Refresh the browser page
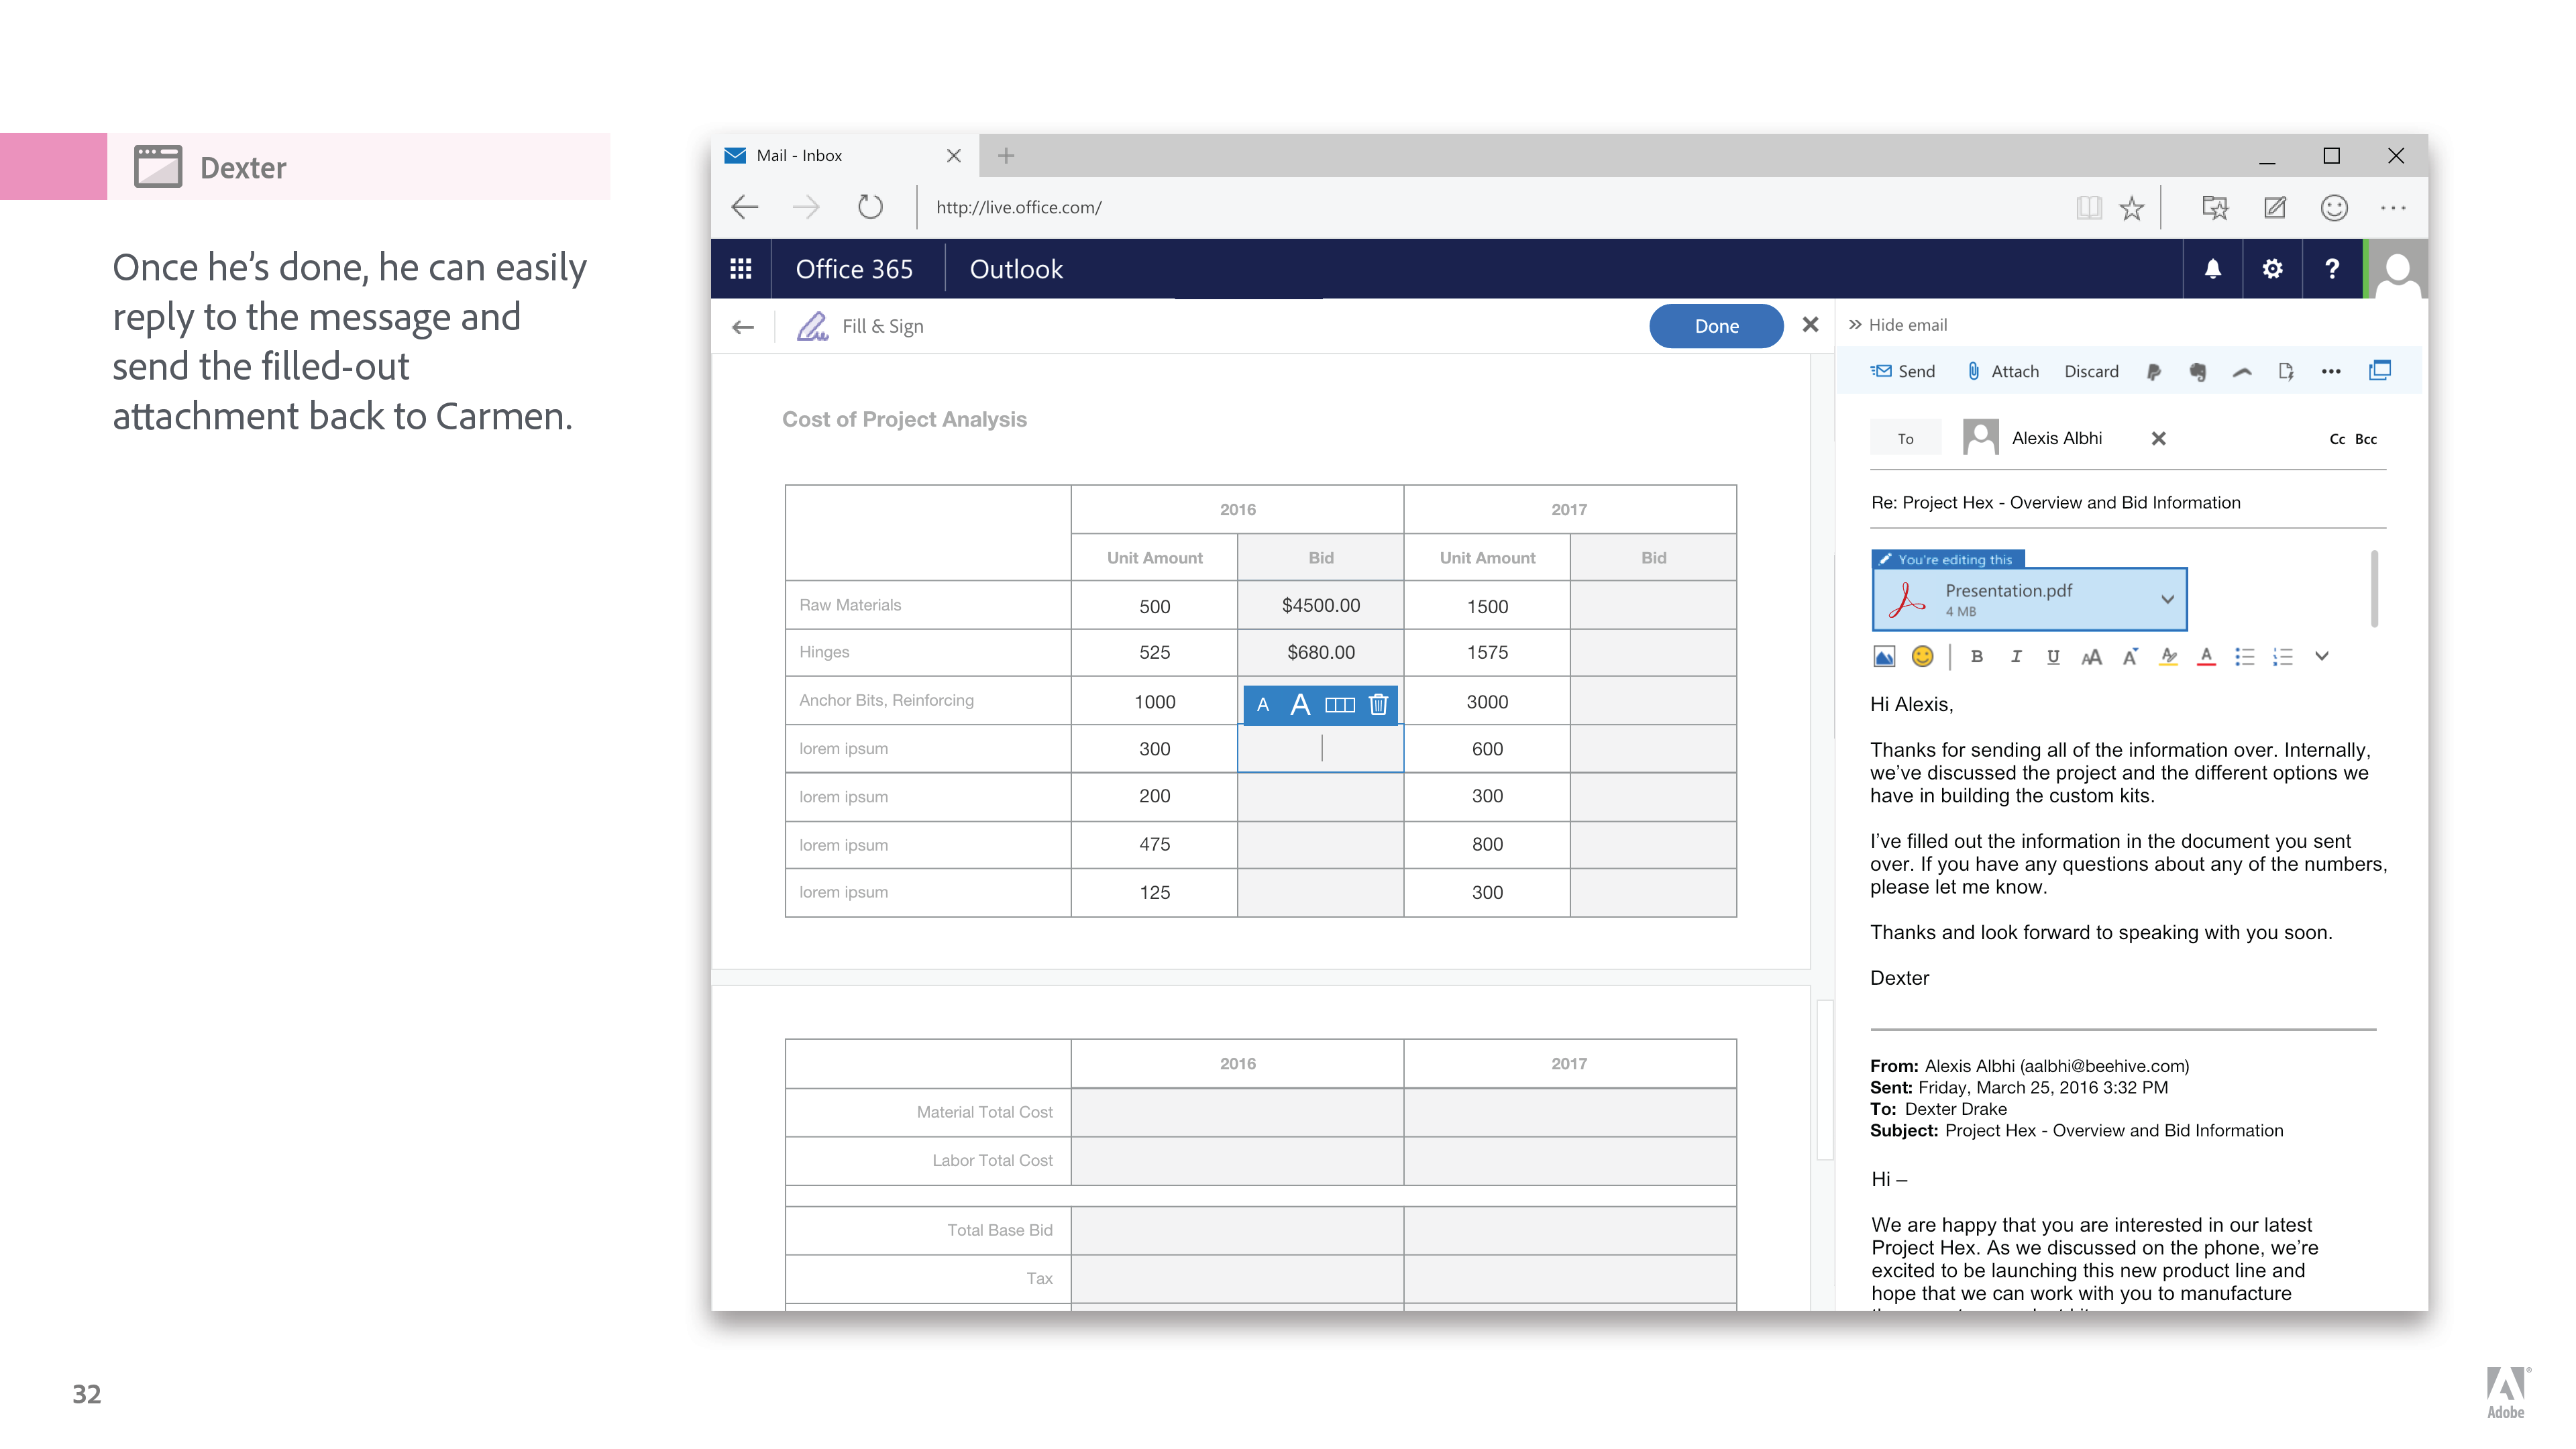2576x1449 pixels. point(870,207)
